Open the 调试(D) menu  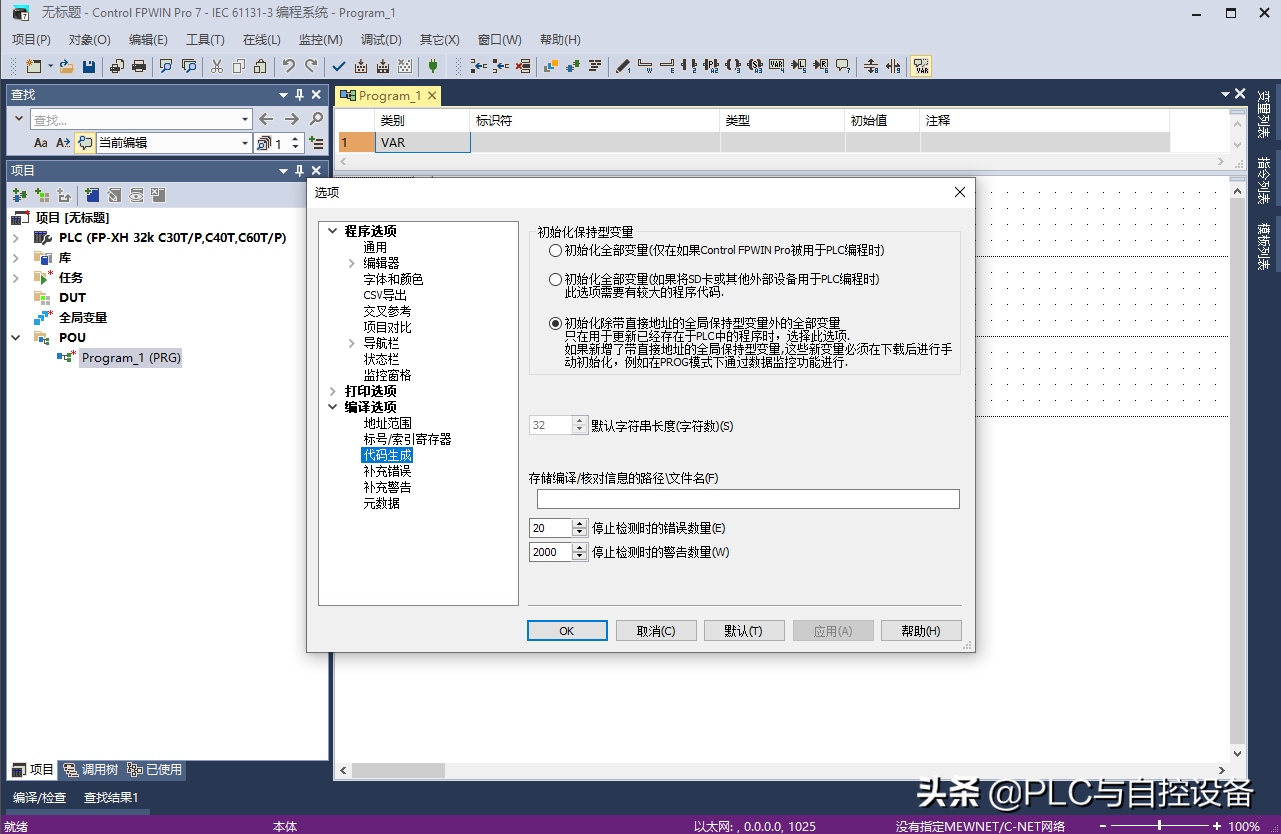[x=380, y=40]
